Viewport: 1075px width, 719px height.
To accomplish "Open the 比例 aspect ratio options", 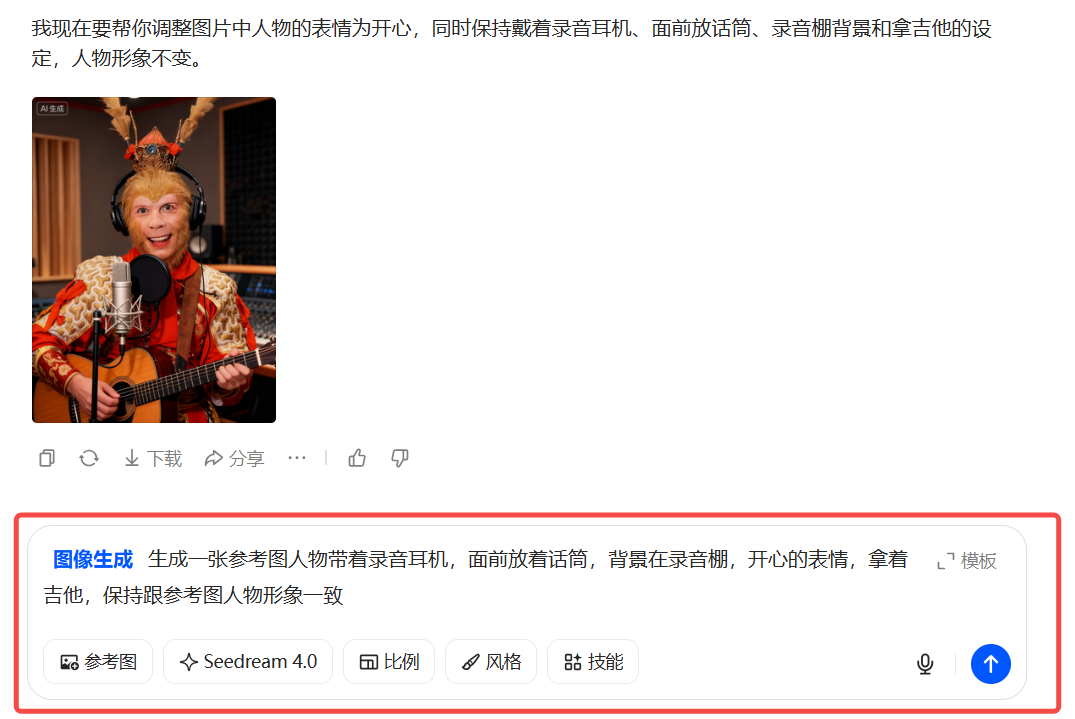I will point(389,661).
